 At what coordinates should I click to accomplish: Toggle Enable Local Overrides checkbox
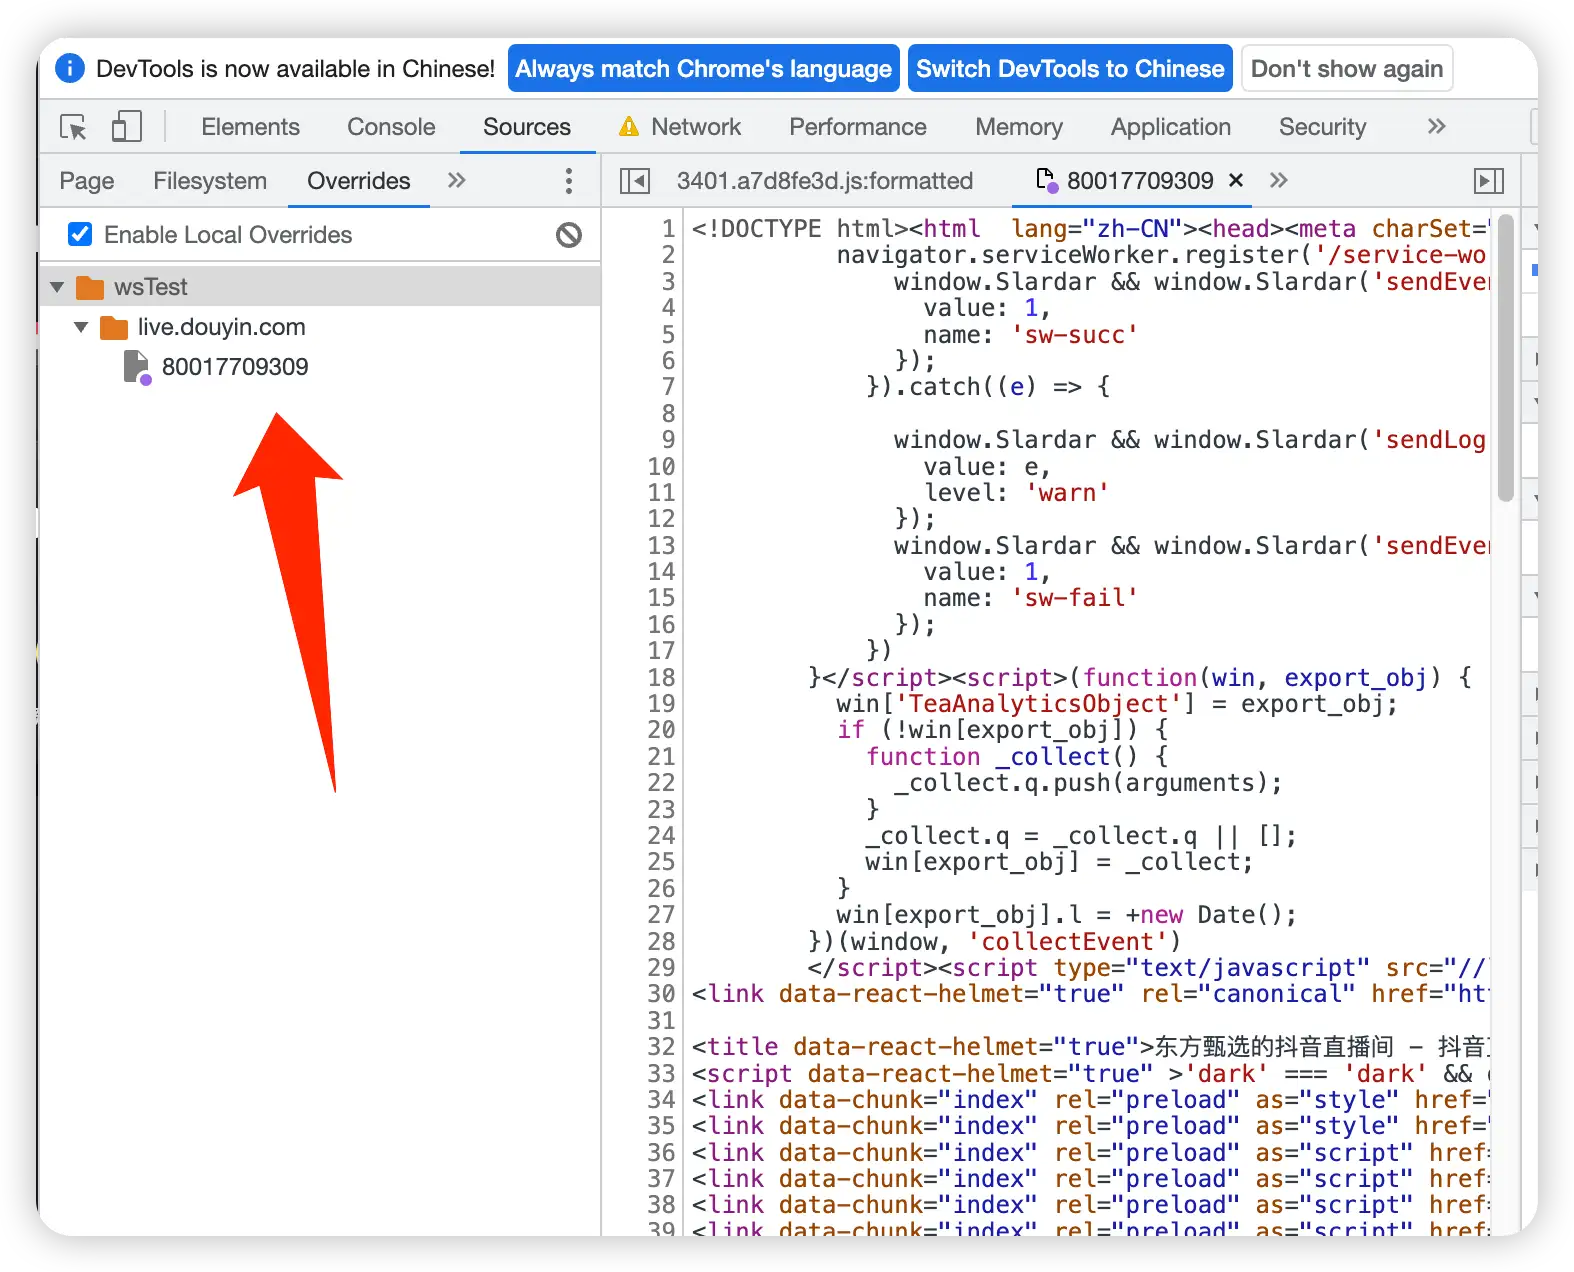coord(80,234)
